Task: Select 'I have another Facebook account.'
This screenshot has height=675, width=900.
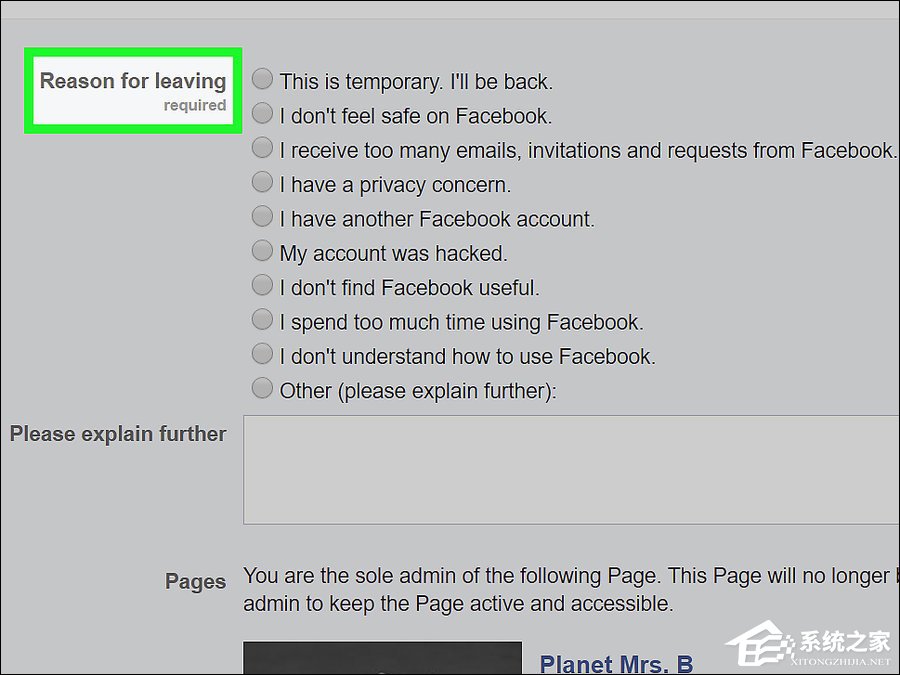Action: point(262,215)
